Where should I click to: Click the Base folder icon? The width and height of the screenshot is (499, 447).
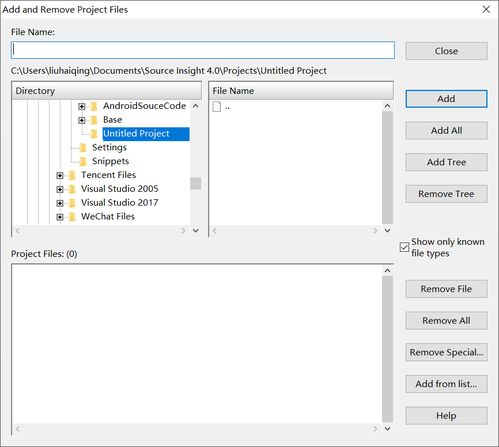click(94, 120)
